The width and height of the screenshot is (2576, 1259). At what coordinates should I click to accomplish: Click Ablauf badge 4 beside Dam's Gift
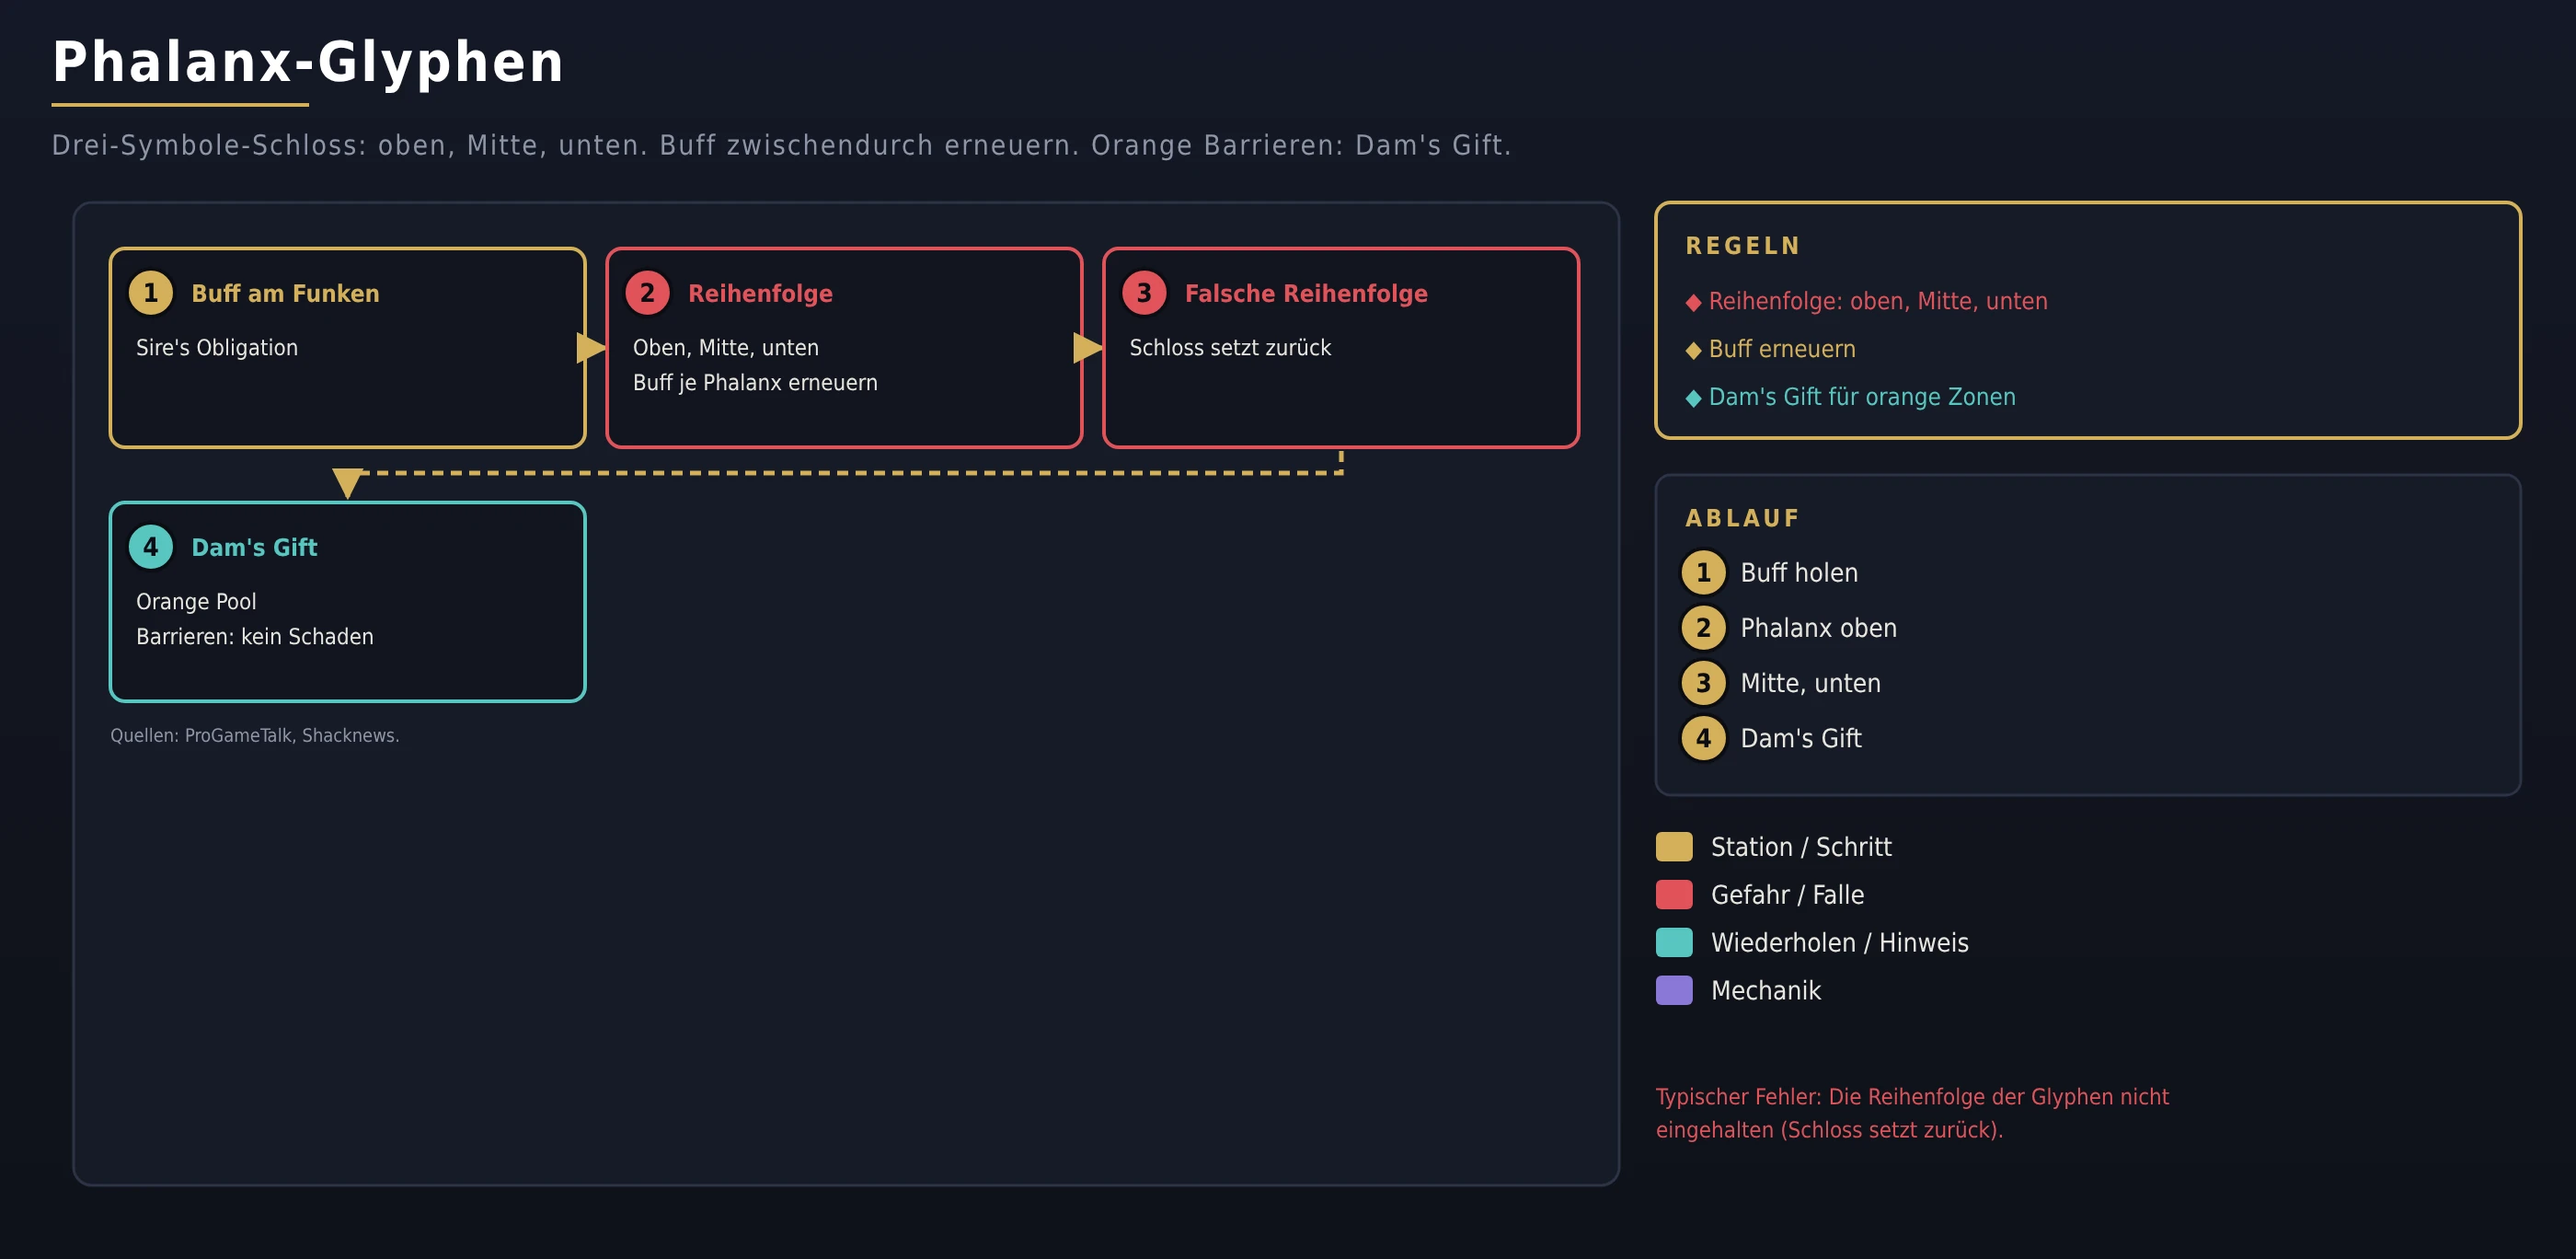[1703, 738]
